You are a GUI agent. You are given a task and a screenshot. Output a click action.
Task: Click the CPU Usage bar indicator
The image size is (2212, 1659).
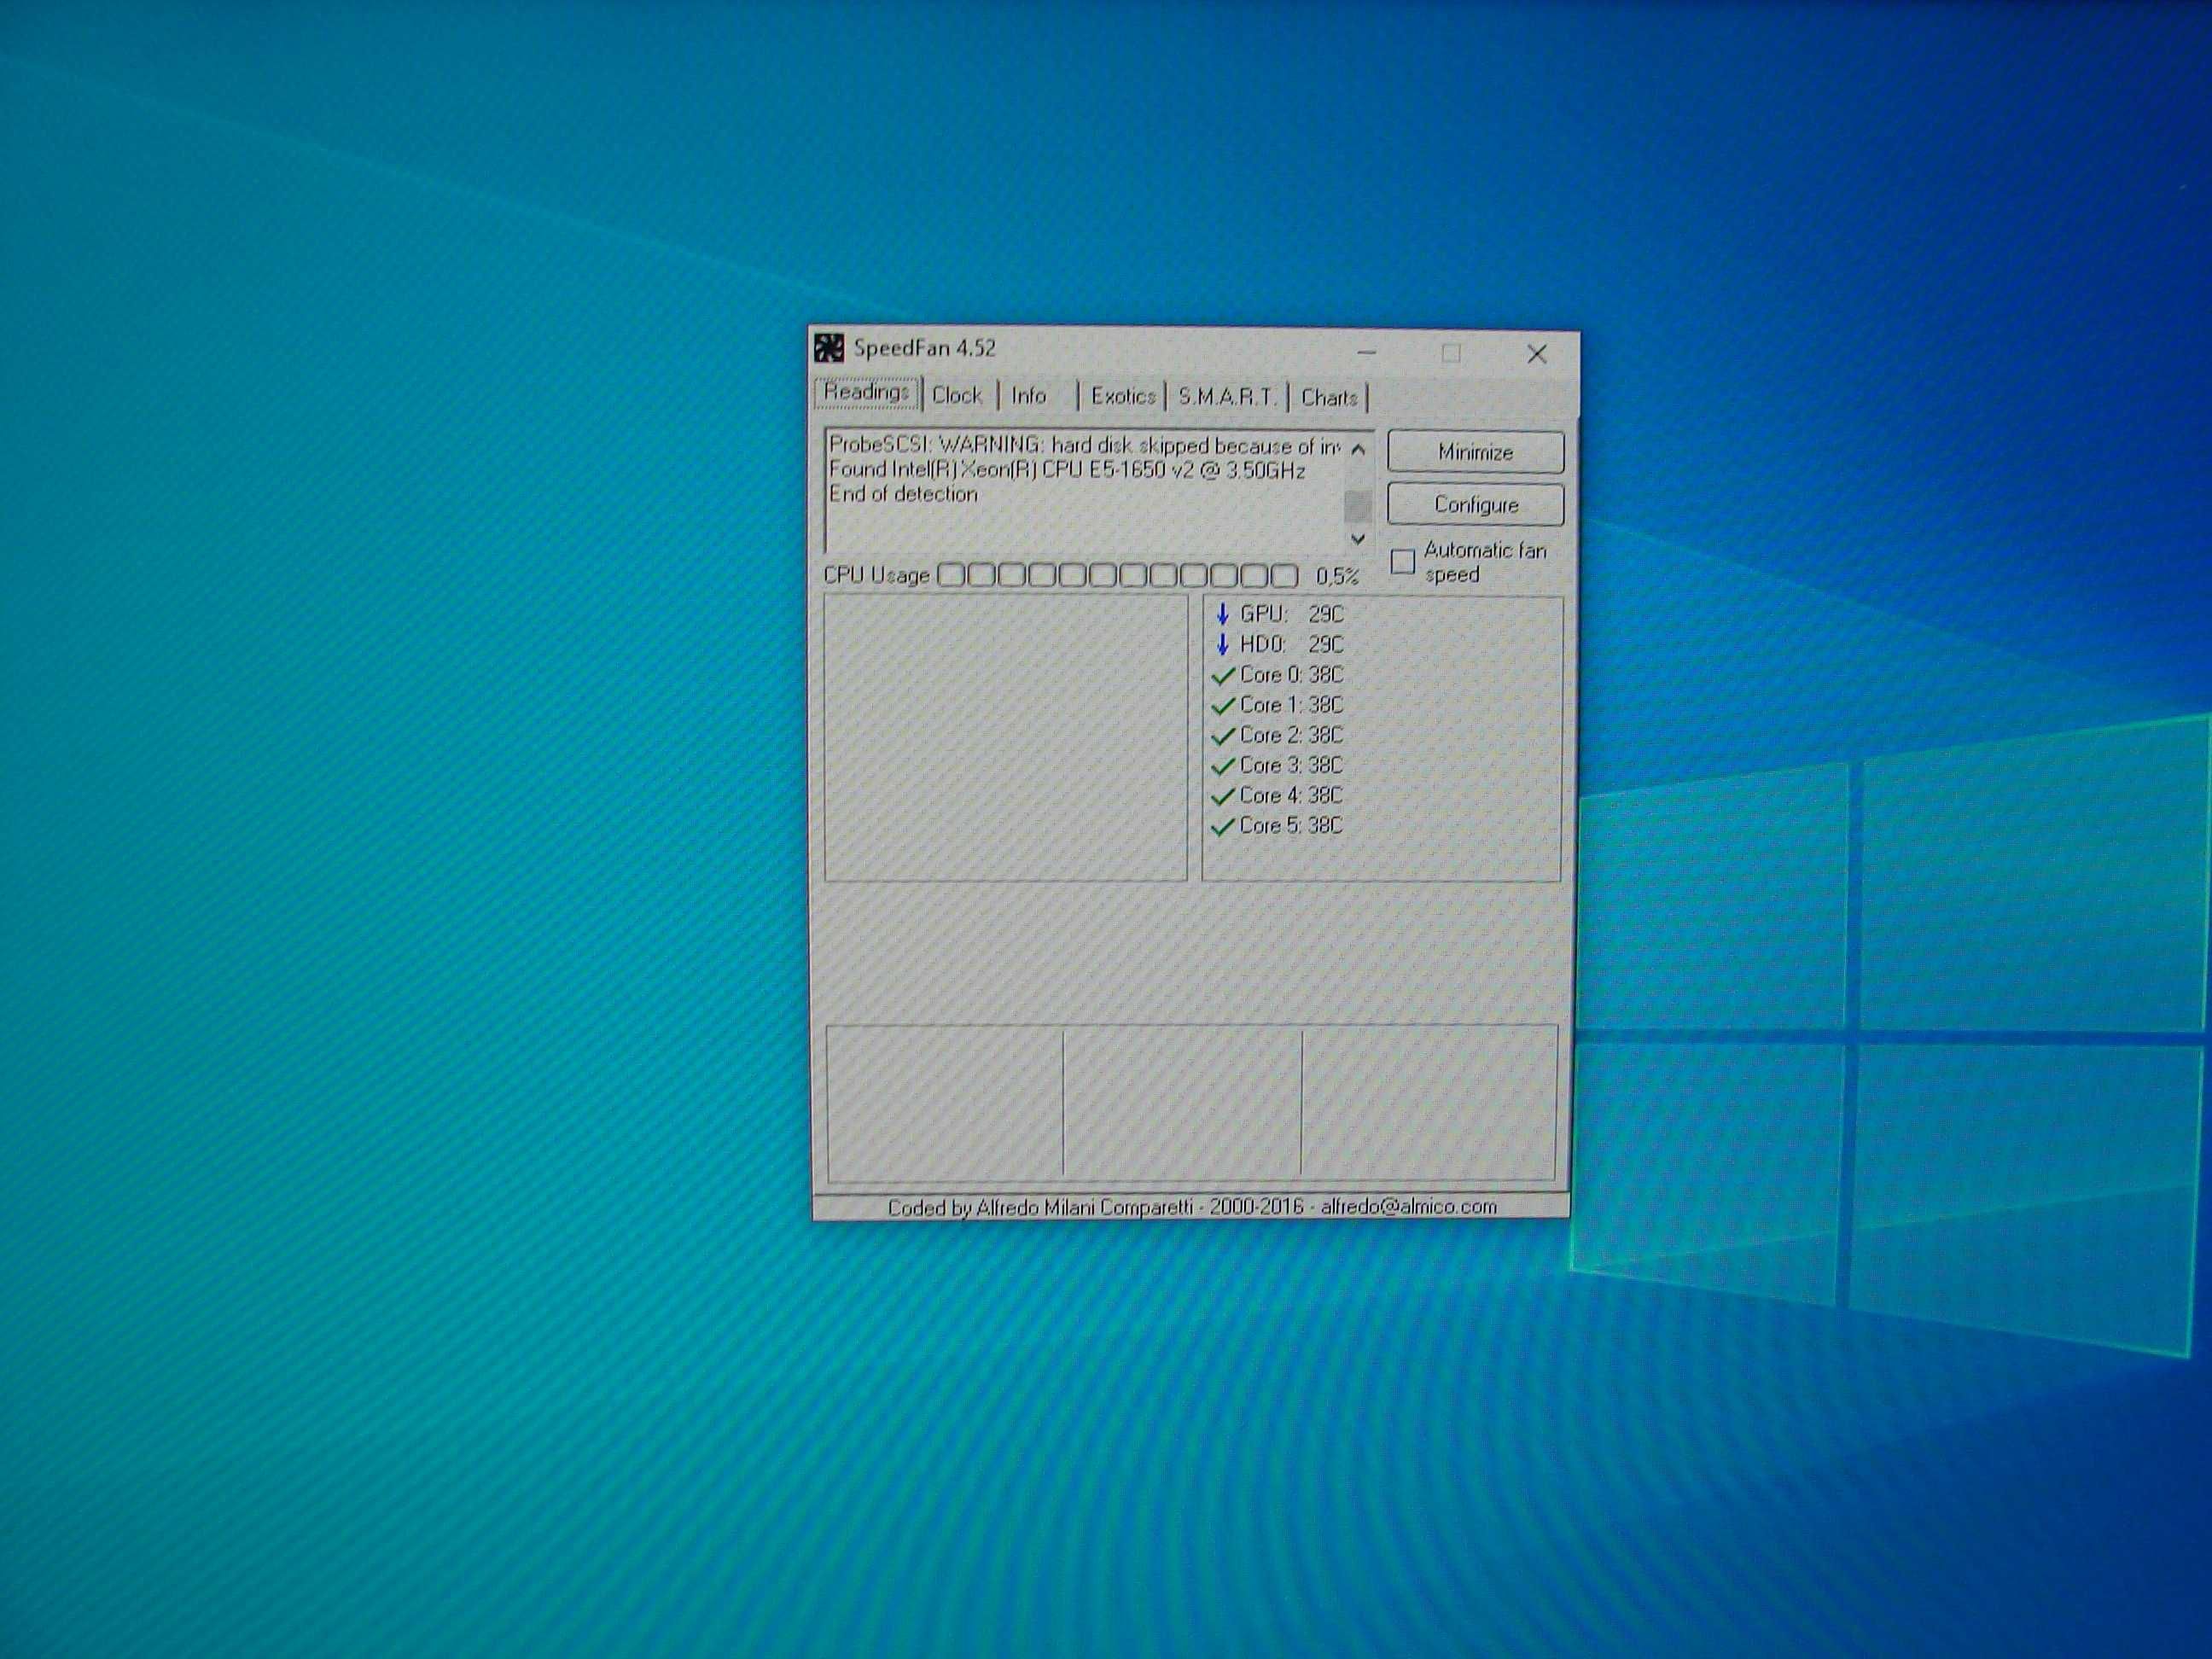tap(1117, 575)
